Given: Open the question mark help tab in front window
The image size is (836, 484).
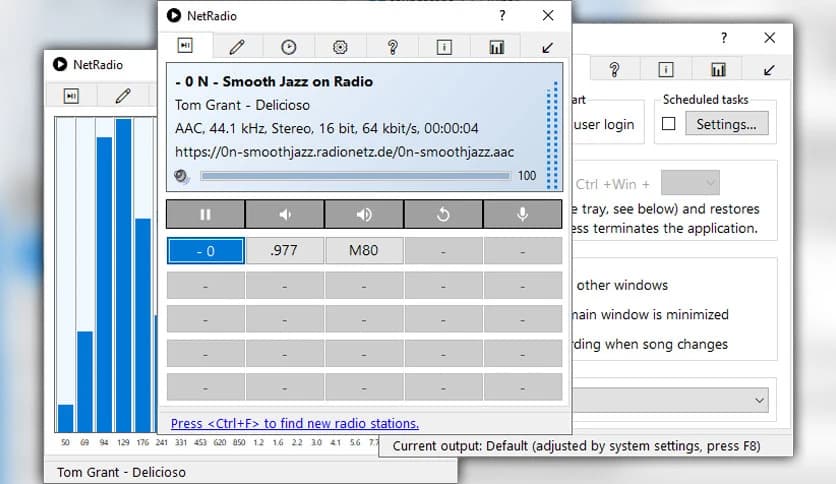Looking at the screenshot, I should [392, 47].
